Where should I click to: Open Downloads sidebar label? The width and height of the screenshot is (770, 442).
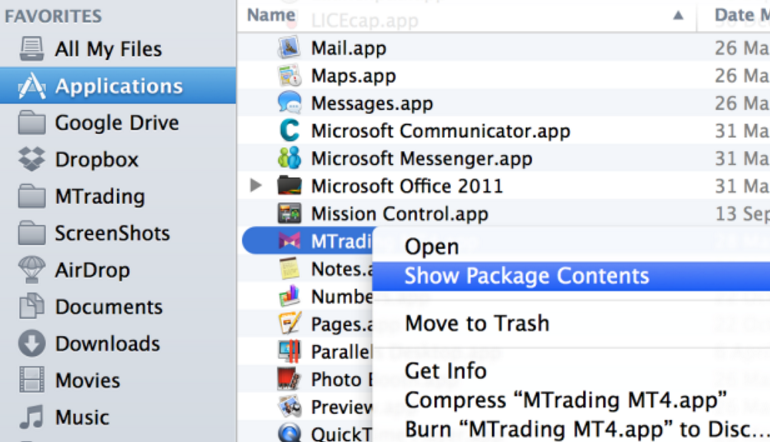(x=108, y=344)
